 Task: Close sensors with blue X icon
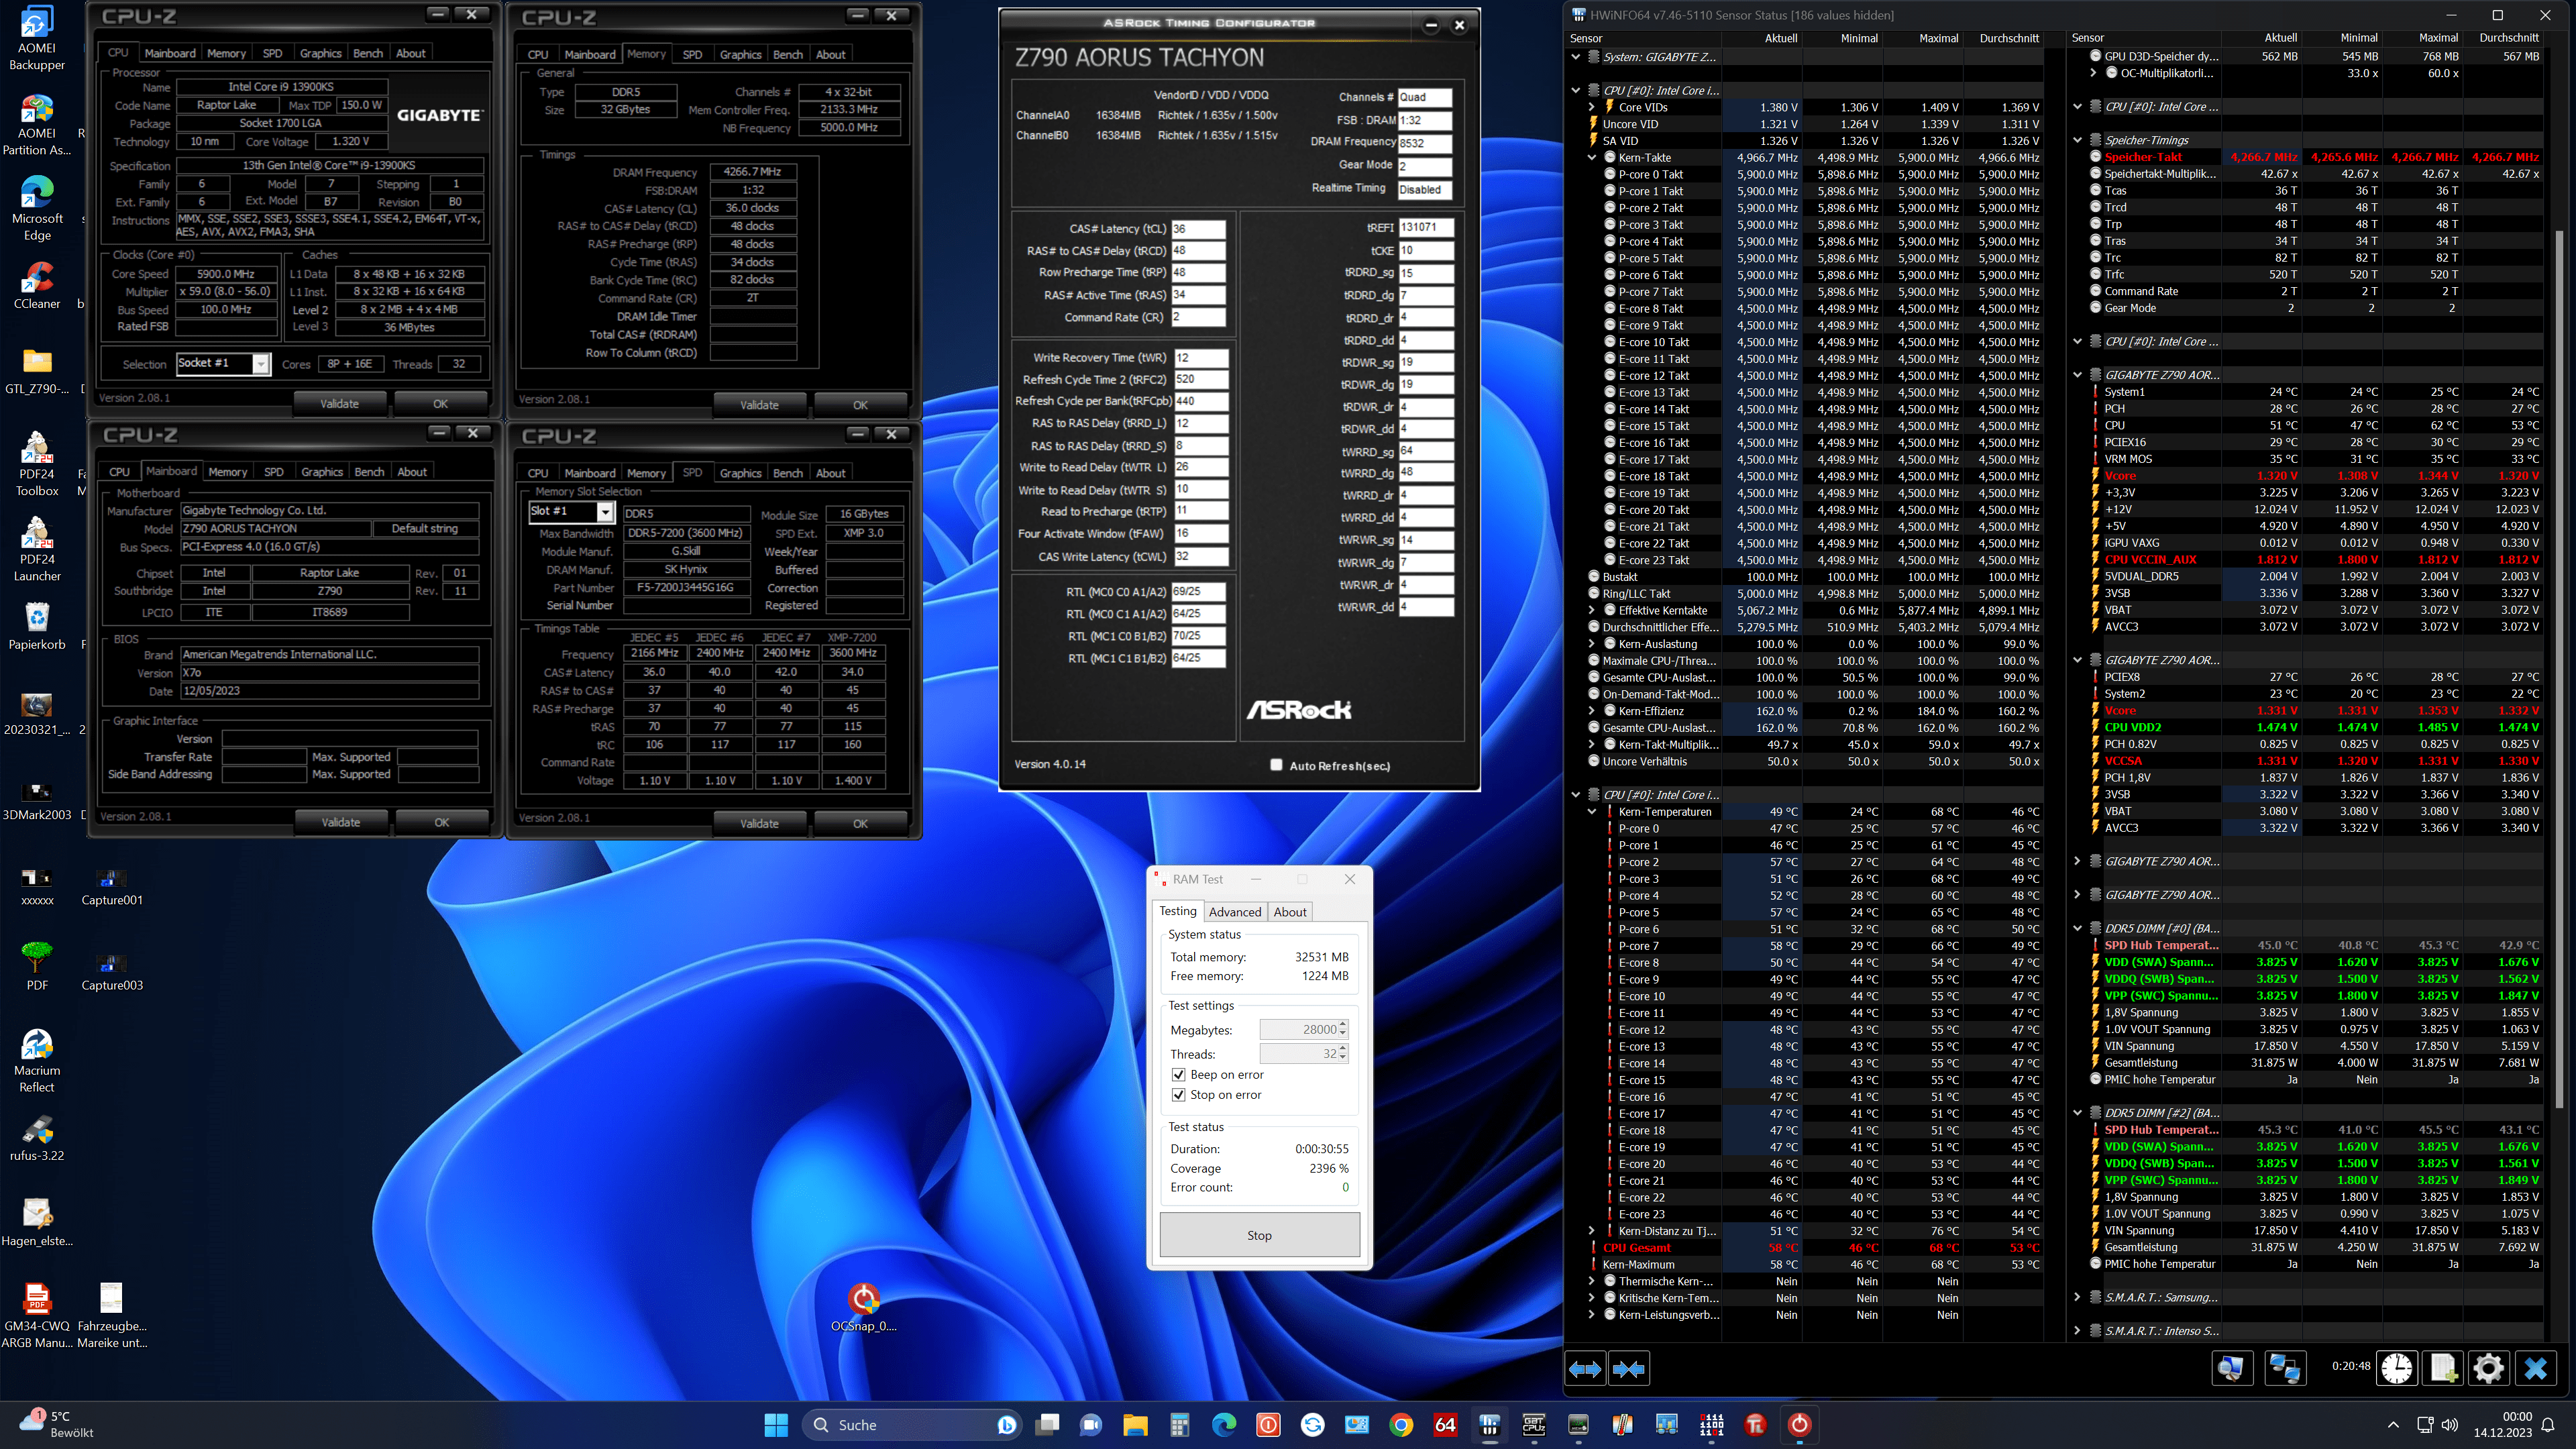(2535, 1368)
